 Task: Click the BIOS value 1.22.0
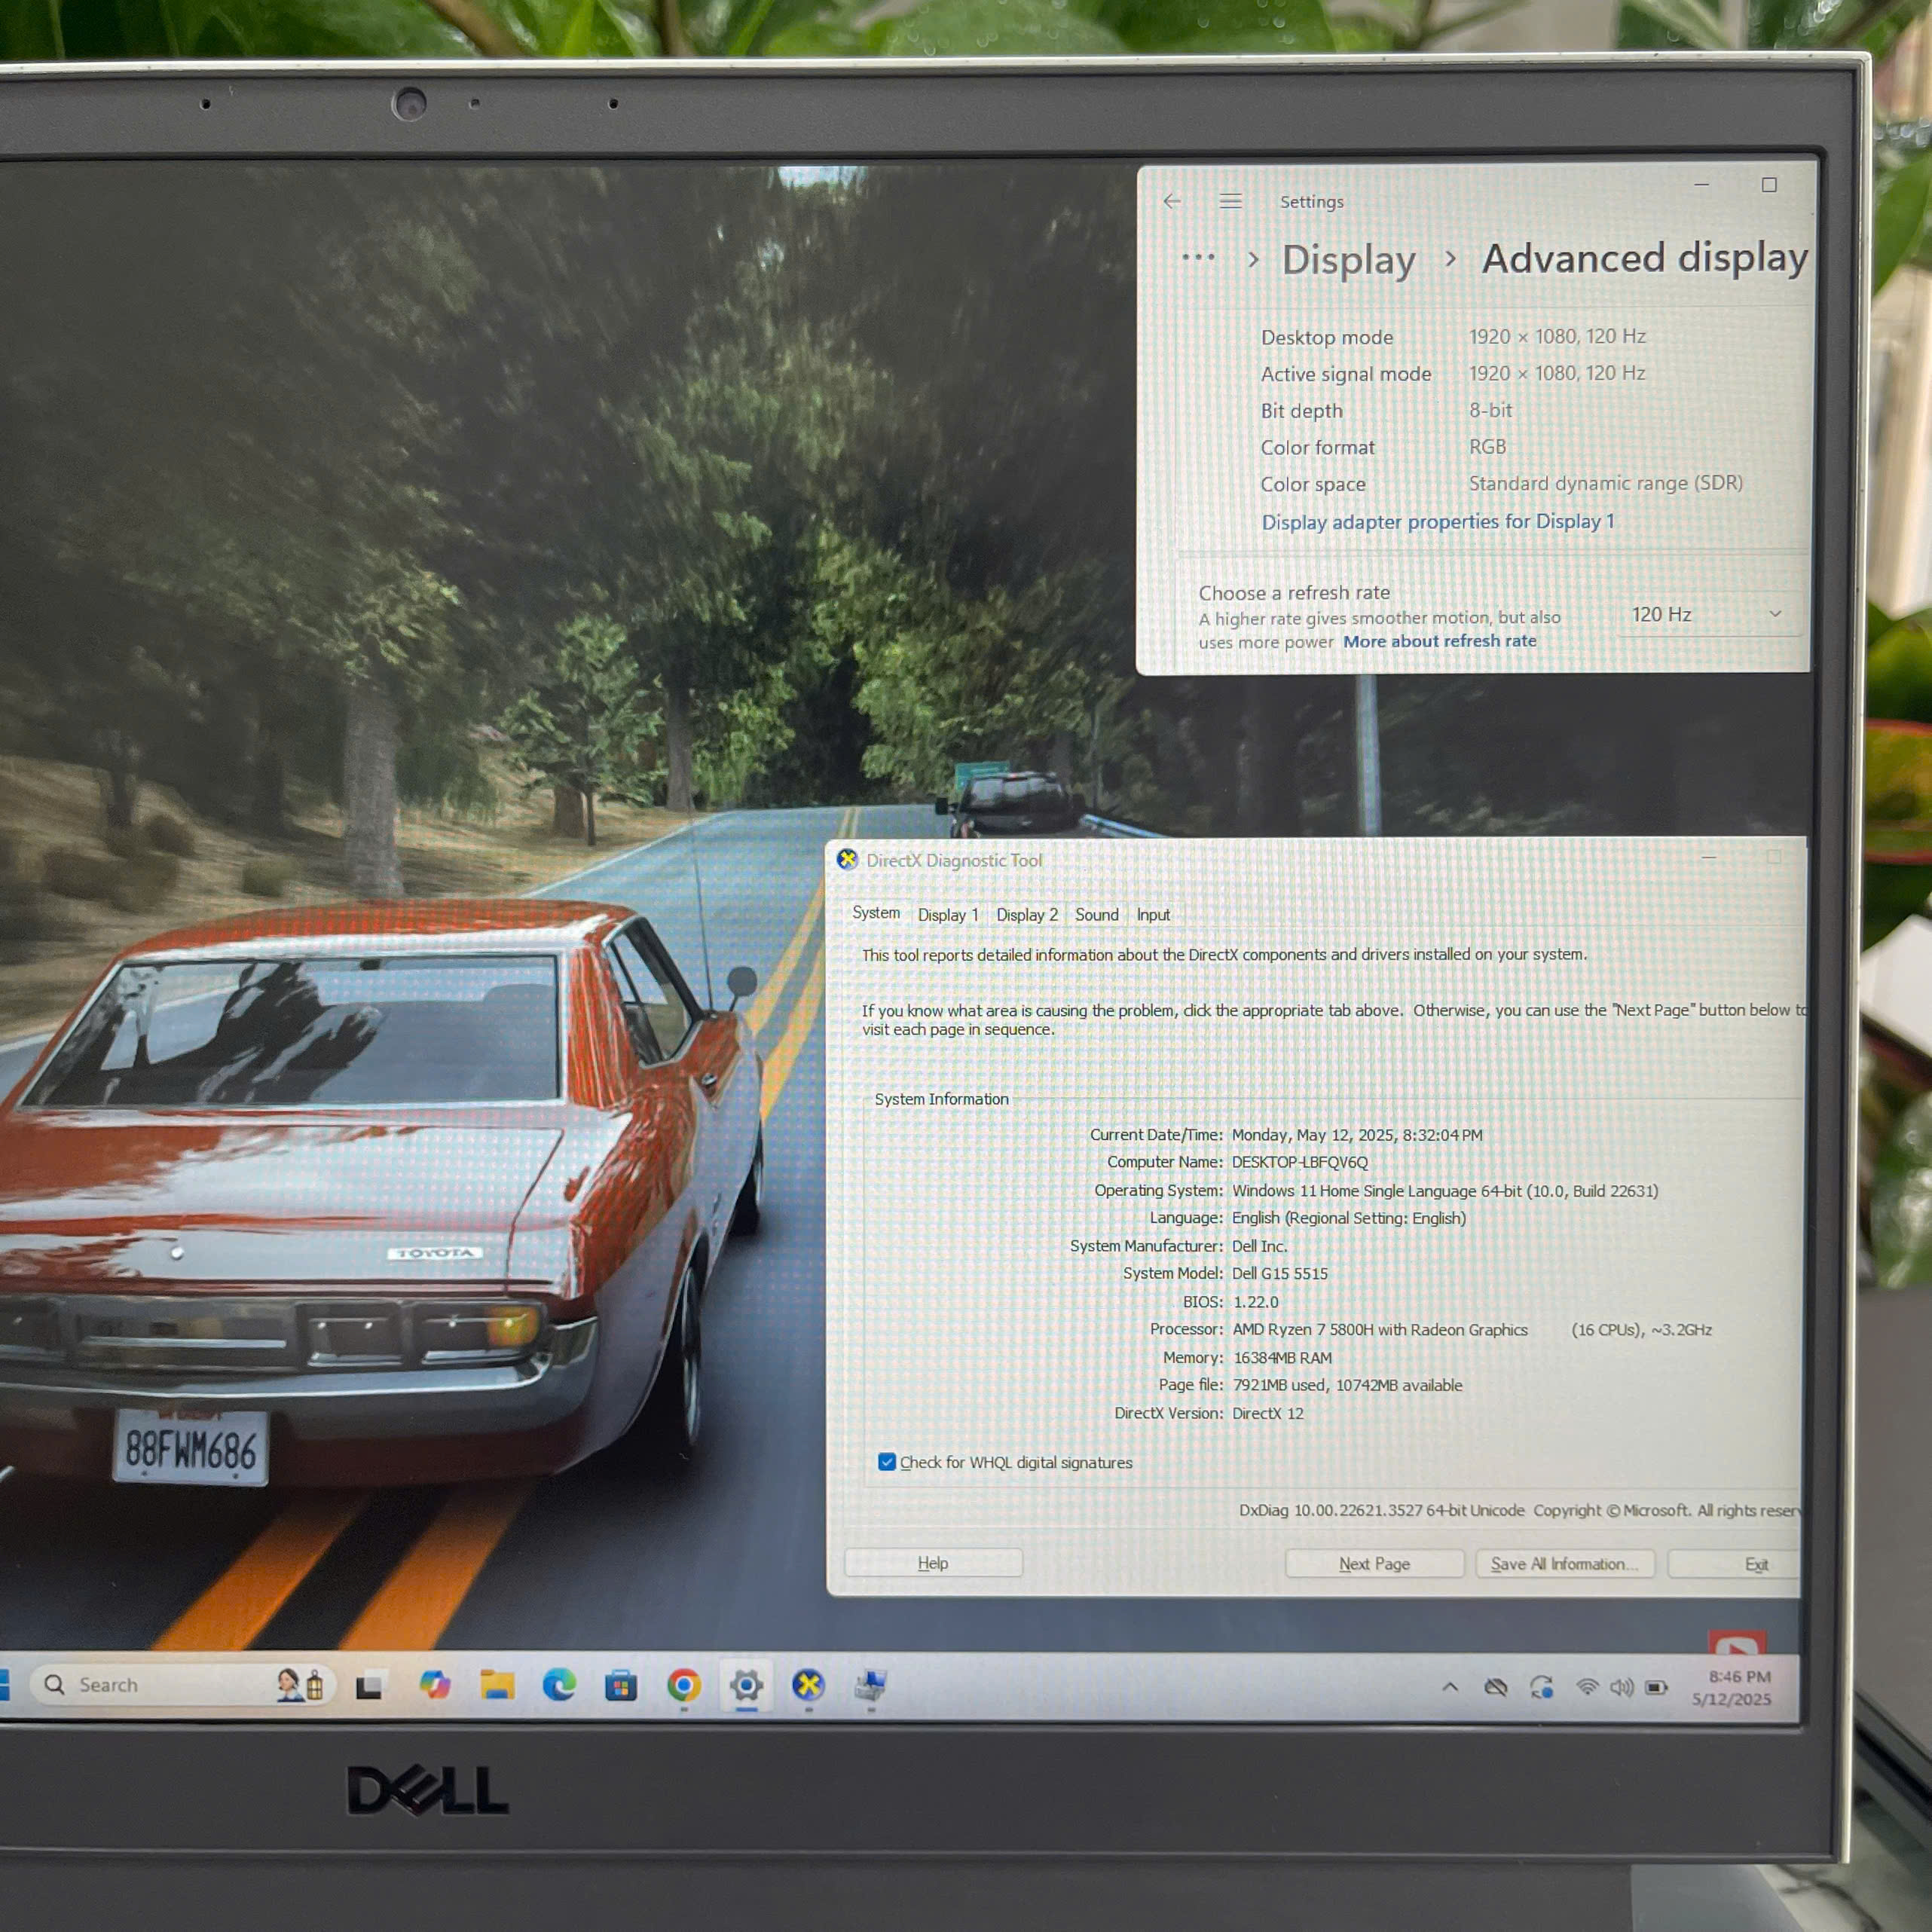tap(1256, 1301)
